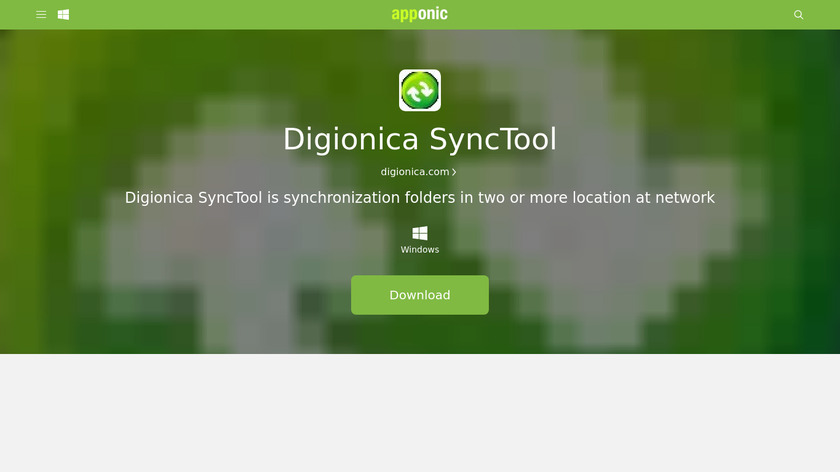Open the search icon
The height and width of the screenshot is (472, 840).
coord(798,14)
